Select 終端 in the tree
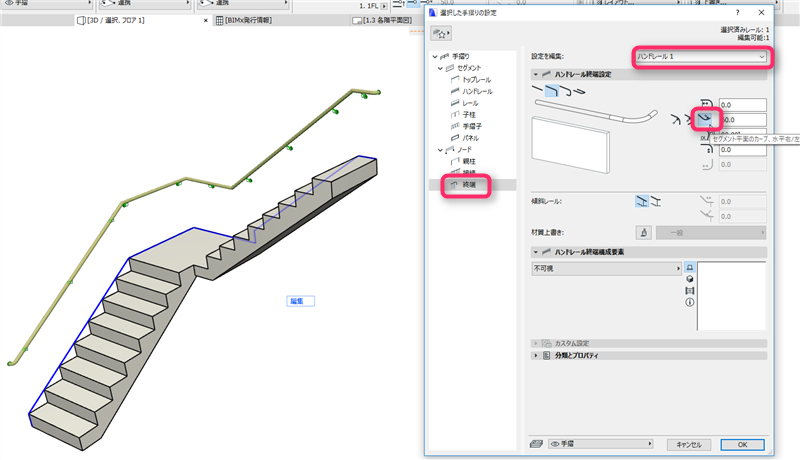800x460 pixels. tap(469, 185)
